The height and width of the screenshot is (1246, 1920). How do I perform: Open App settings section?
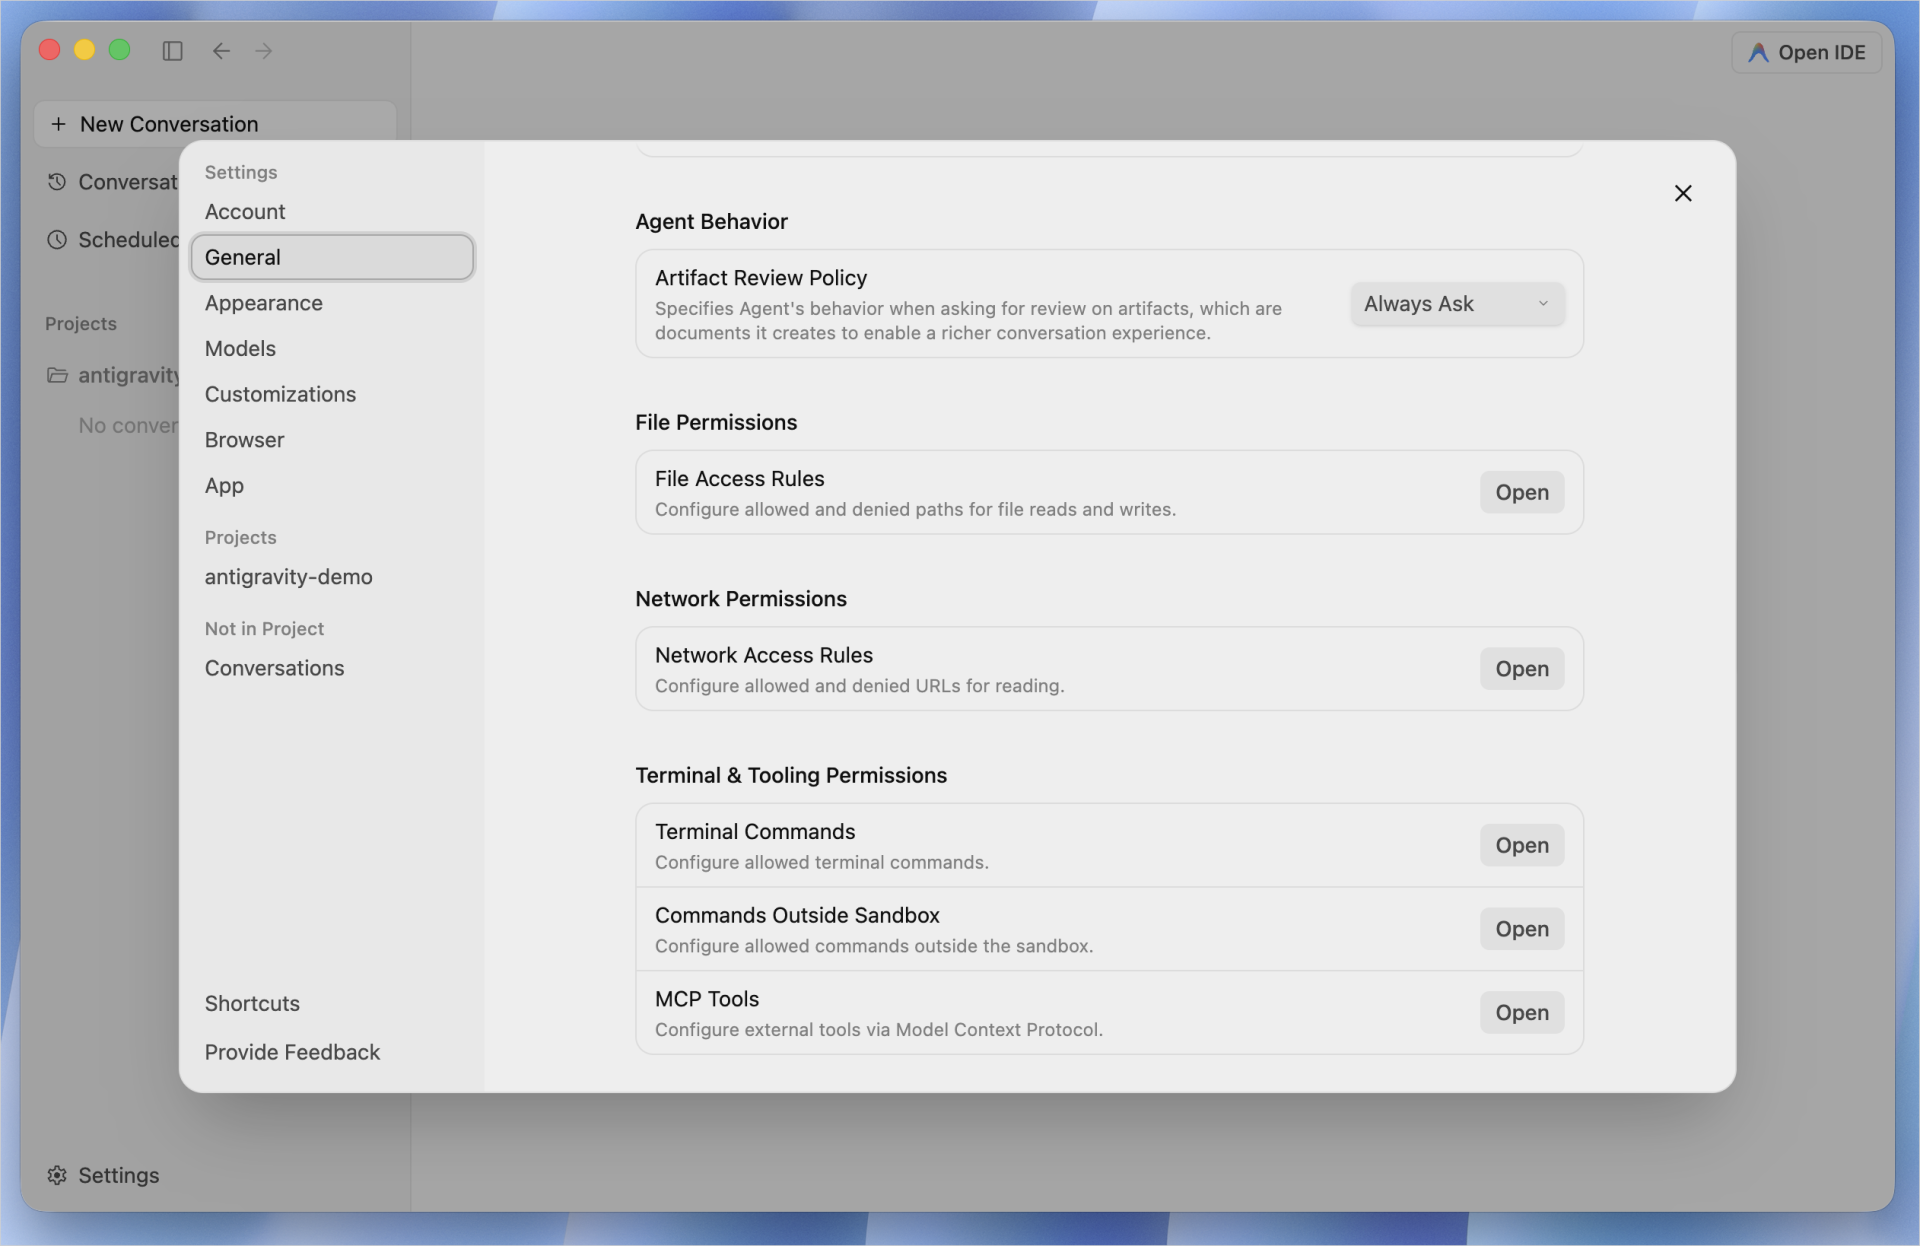[x=332, y=486]
